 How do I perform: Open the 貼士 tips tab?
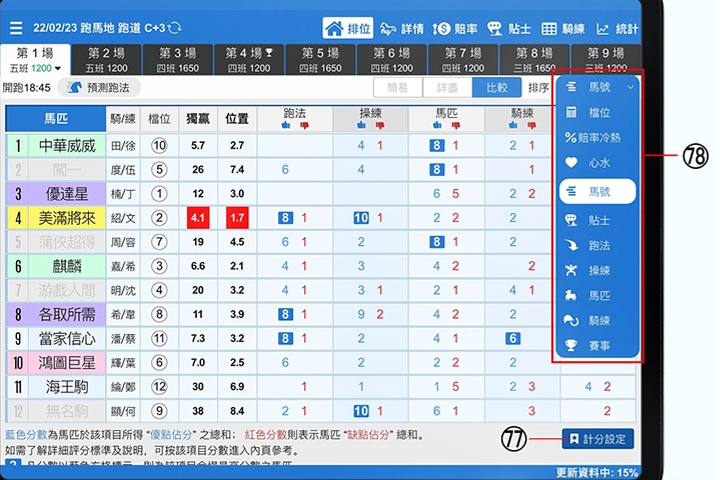point(509,29)
